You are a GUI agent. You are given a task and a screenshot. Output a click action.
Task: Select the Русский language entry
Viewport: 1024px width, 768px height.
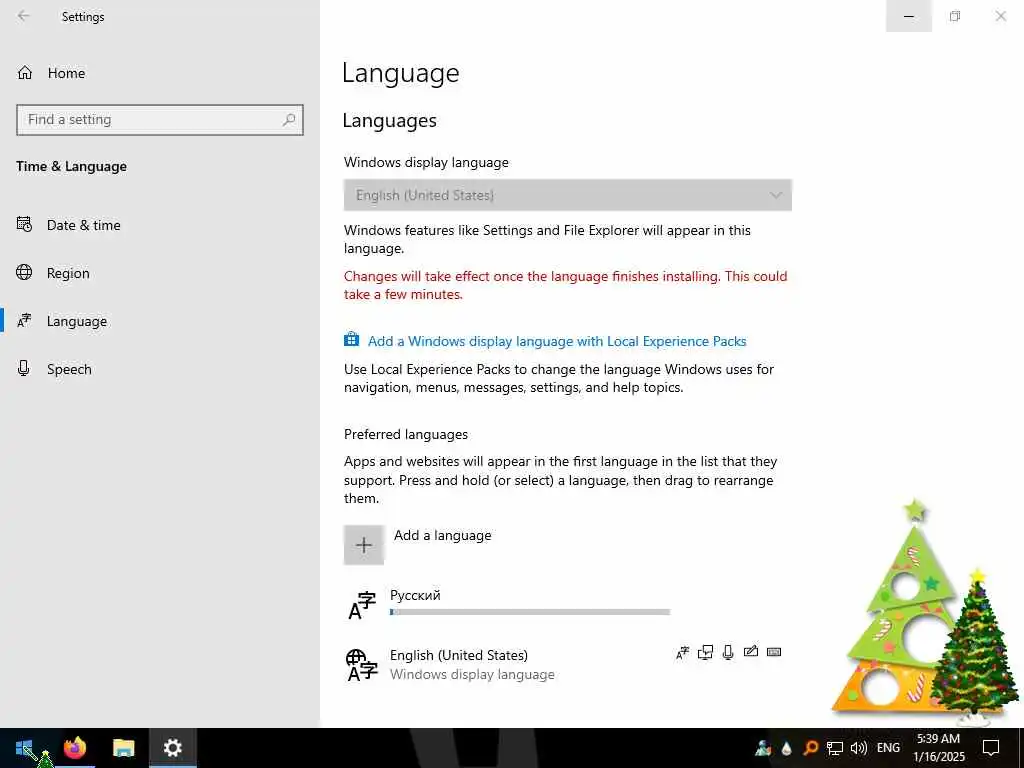[x=568, y=603]
